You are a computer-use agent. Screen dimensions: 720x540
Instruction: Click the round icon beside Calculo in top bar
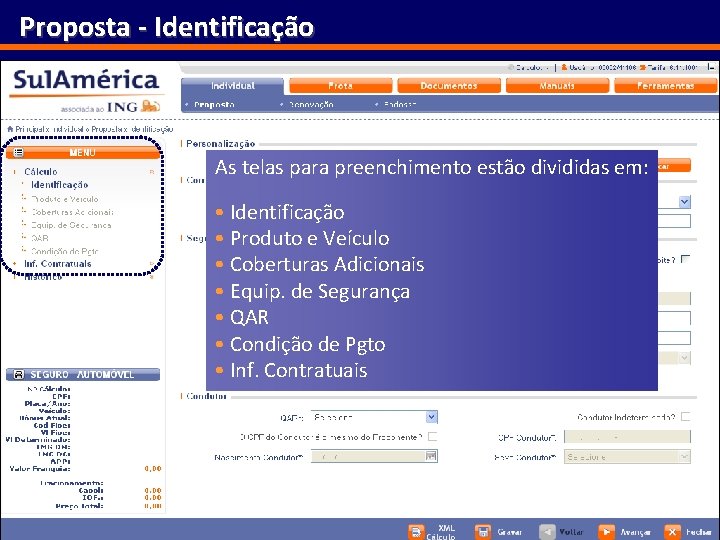[511, 68]
